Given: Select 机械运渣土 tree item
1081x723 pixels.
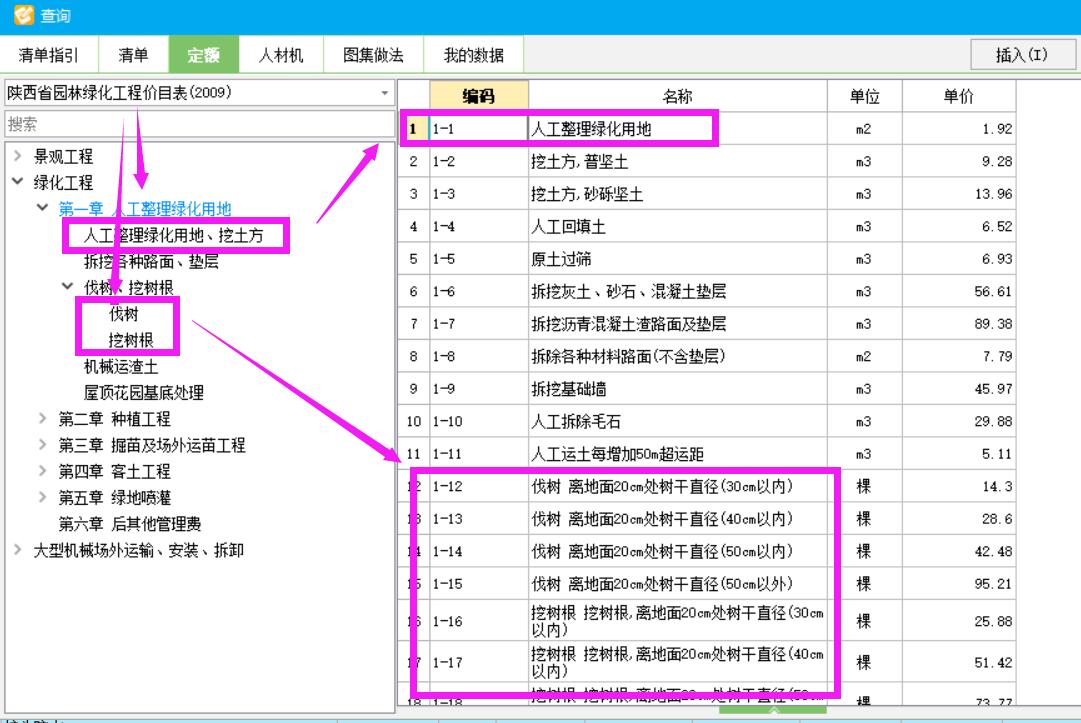Looking at the screenshot, I should [x=121, y=367].
